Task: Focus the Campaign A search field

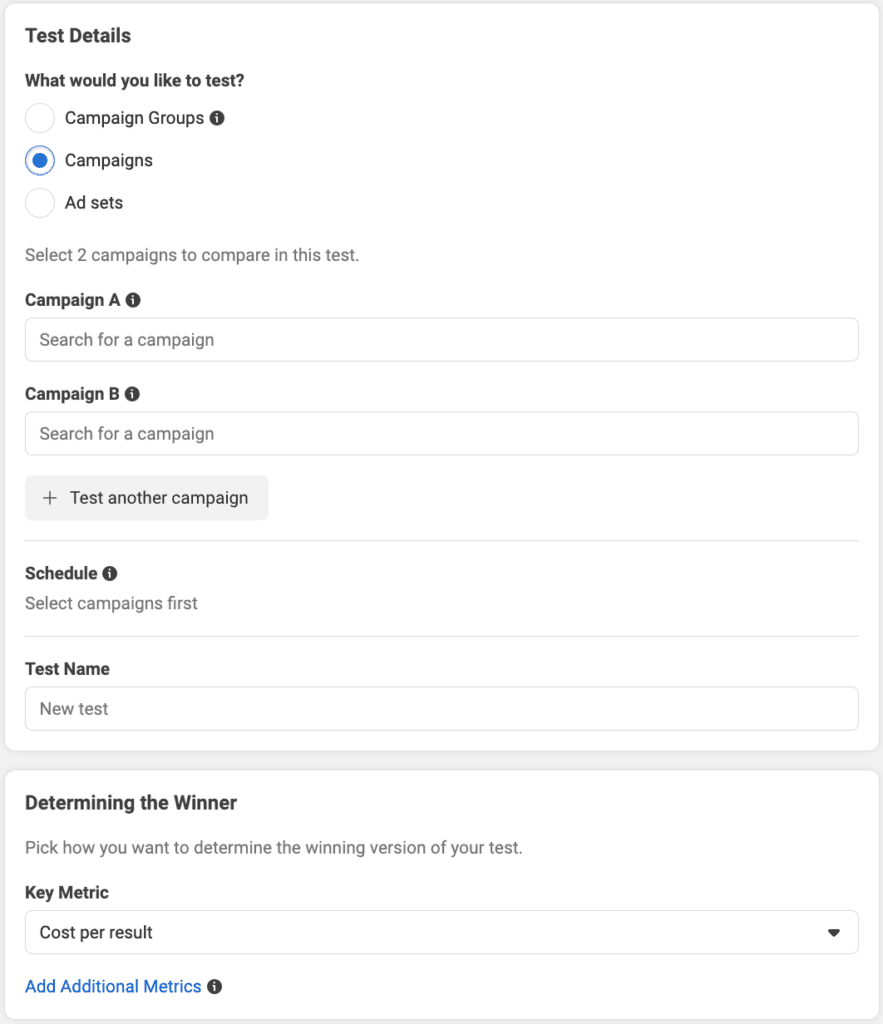Action: [x=442, y=340]
